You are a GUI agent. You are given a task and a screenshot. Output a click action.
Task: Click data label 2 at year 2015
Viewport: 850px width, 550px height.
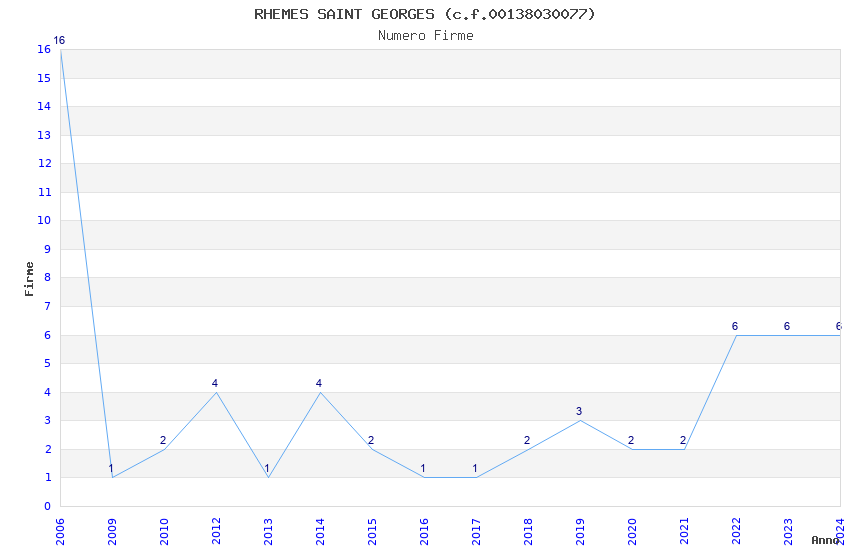[x=371, y=440]
